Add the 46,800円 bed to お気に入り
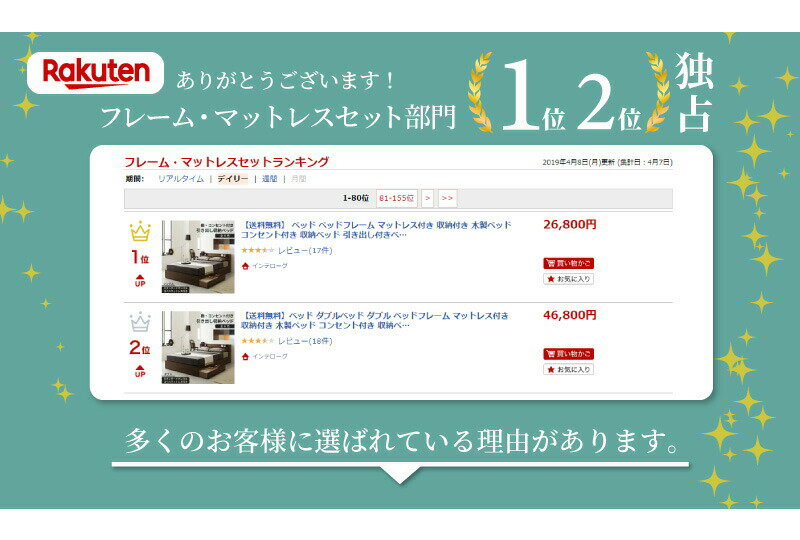This screenshot has height=540, width=800. click(x=568, y=369)
